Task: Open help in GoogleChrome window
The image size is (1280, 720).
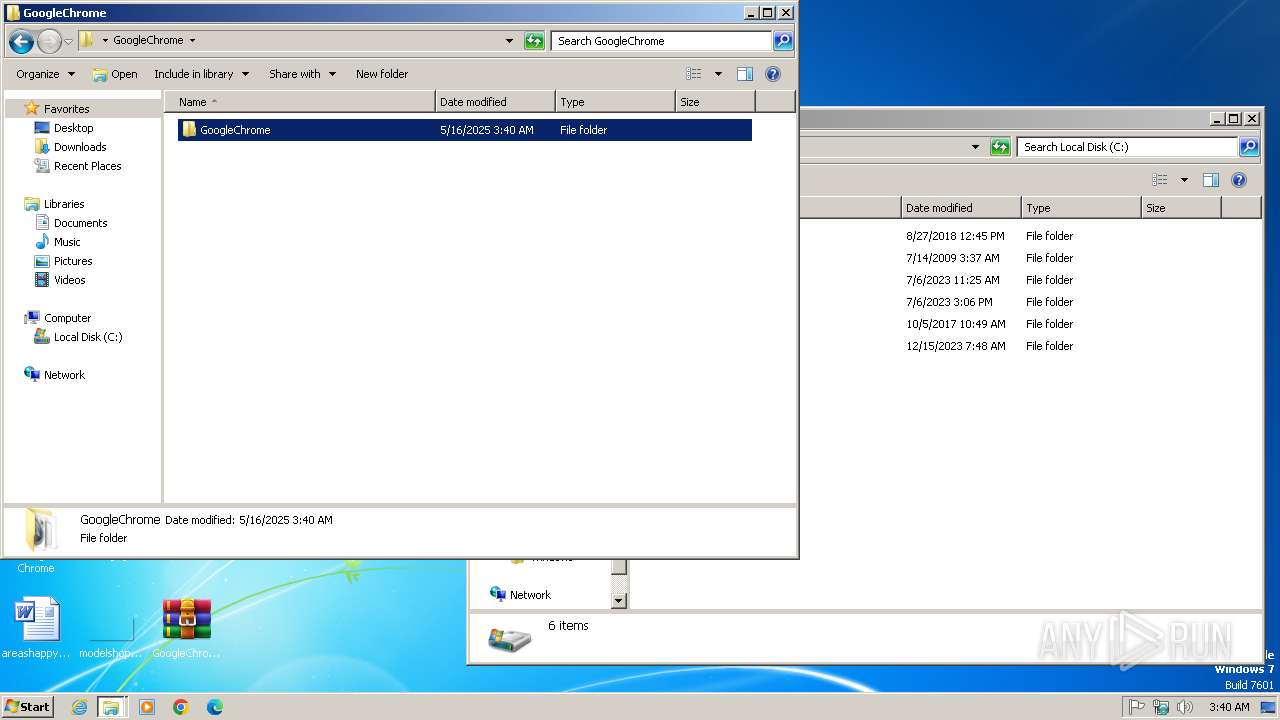Action: coord(773,74)
